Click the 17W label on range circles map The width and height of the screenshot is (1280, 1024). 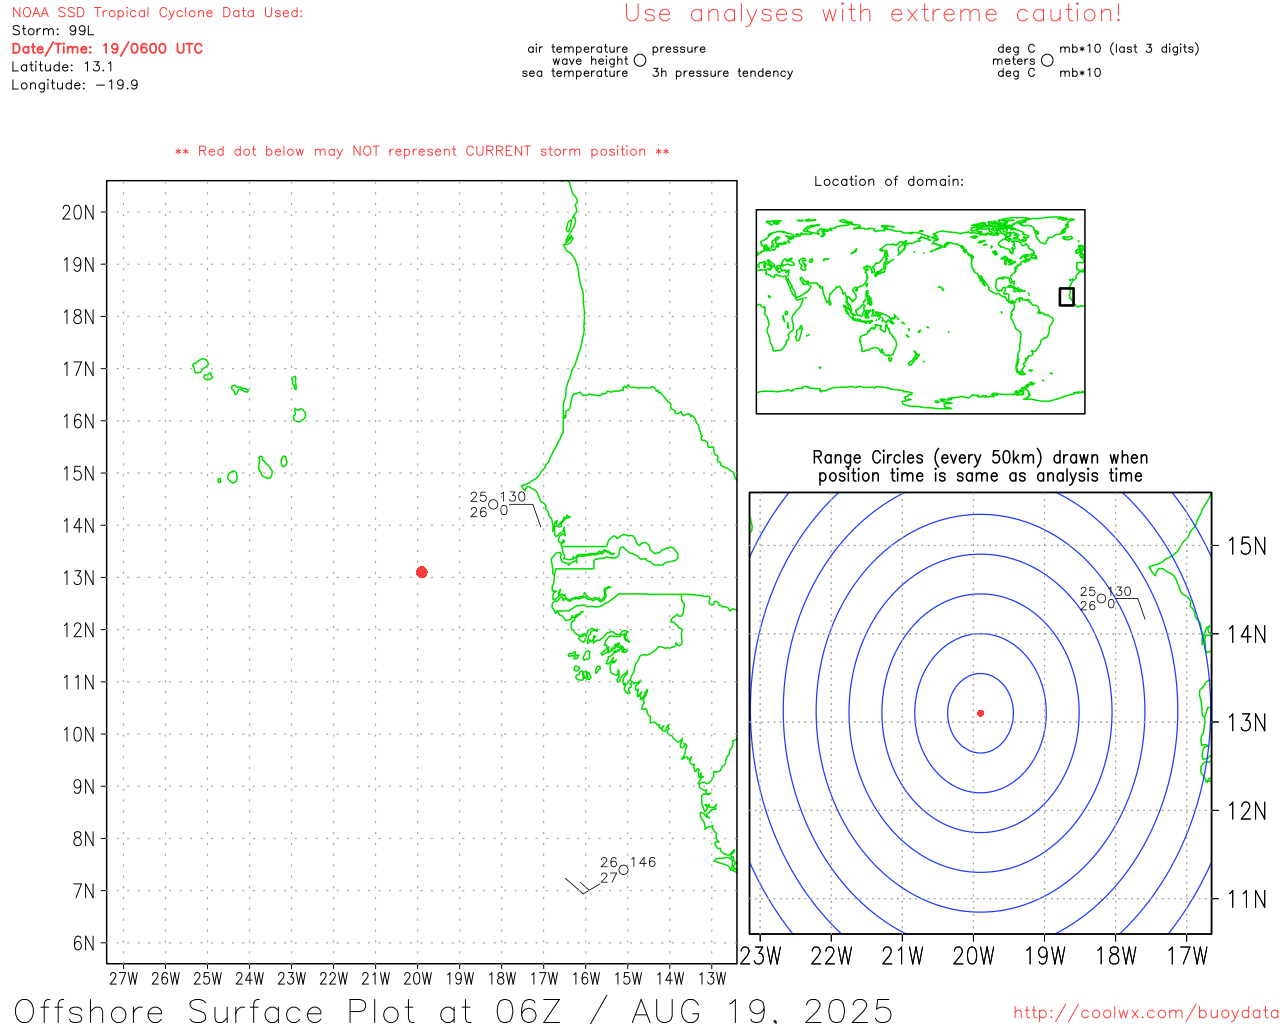(x=1187, y=956)
